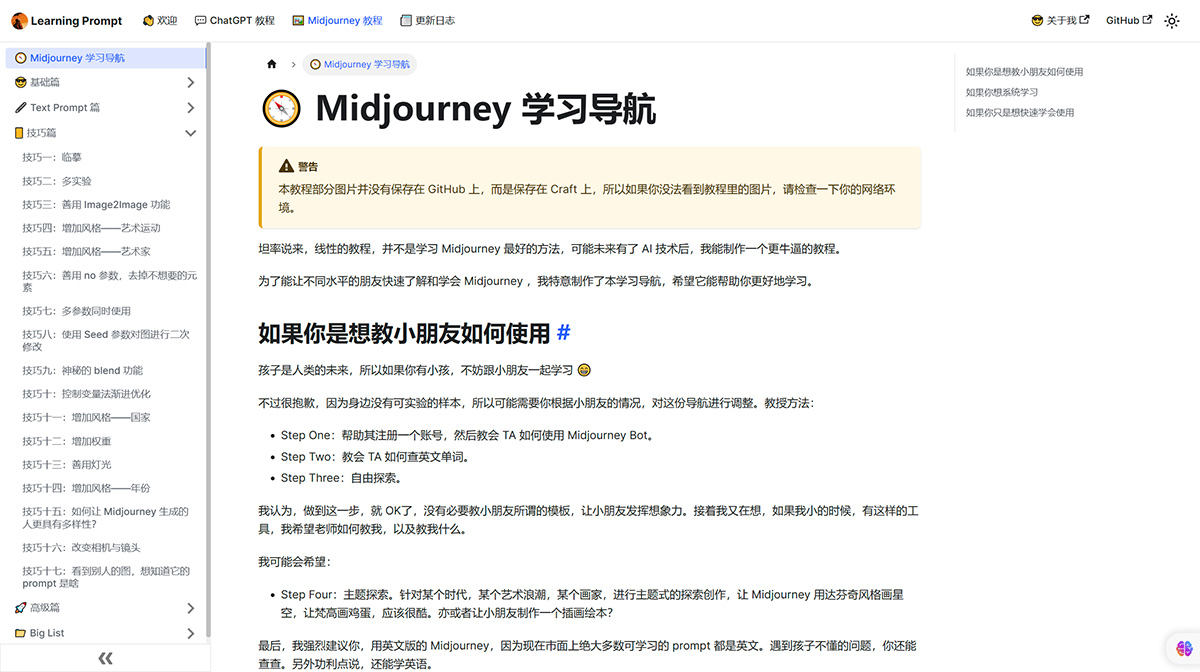Image resolution: width=1200 pixels, height=672 pixels.
Task: Toggle dark mode with the sun icon
Action: [1171, 19]
